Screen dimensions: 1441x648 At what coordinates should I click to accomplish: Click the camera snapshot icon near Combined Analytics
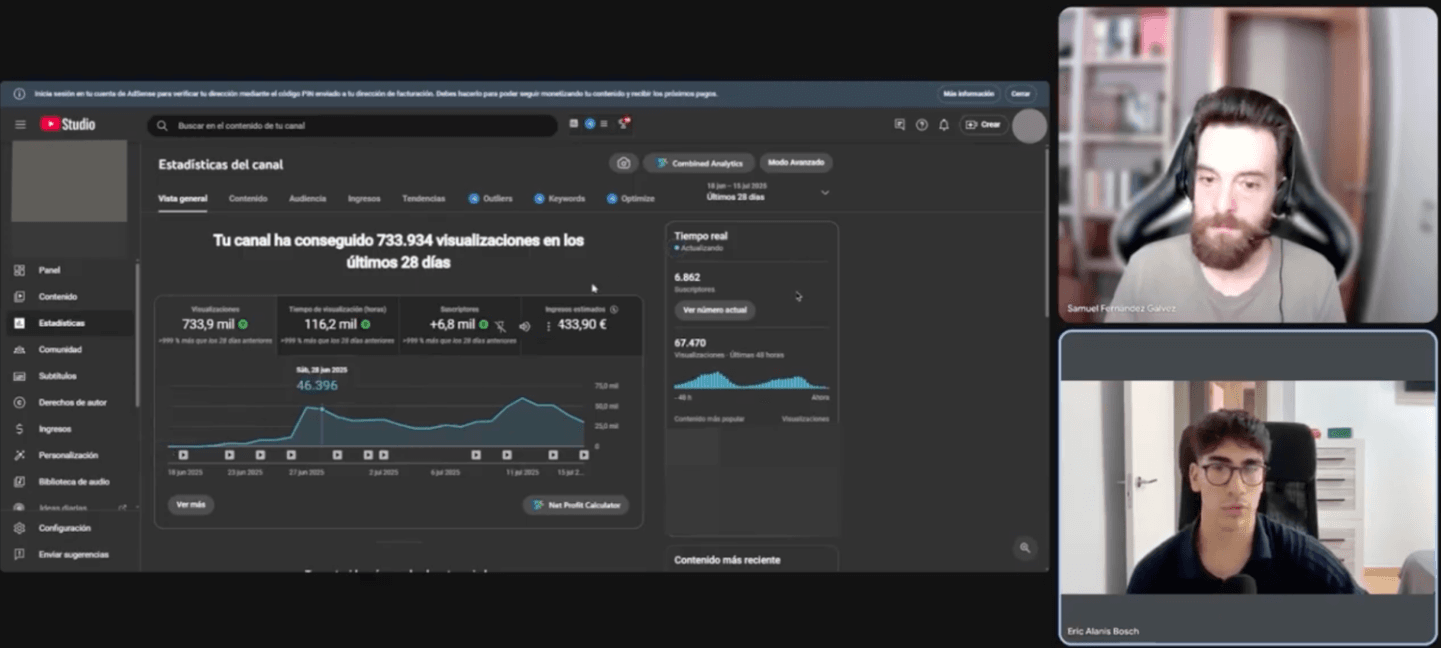pos(623,163)
